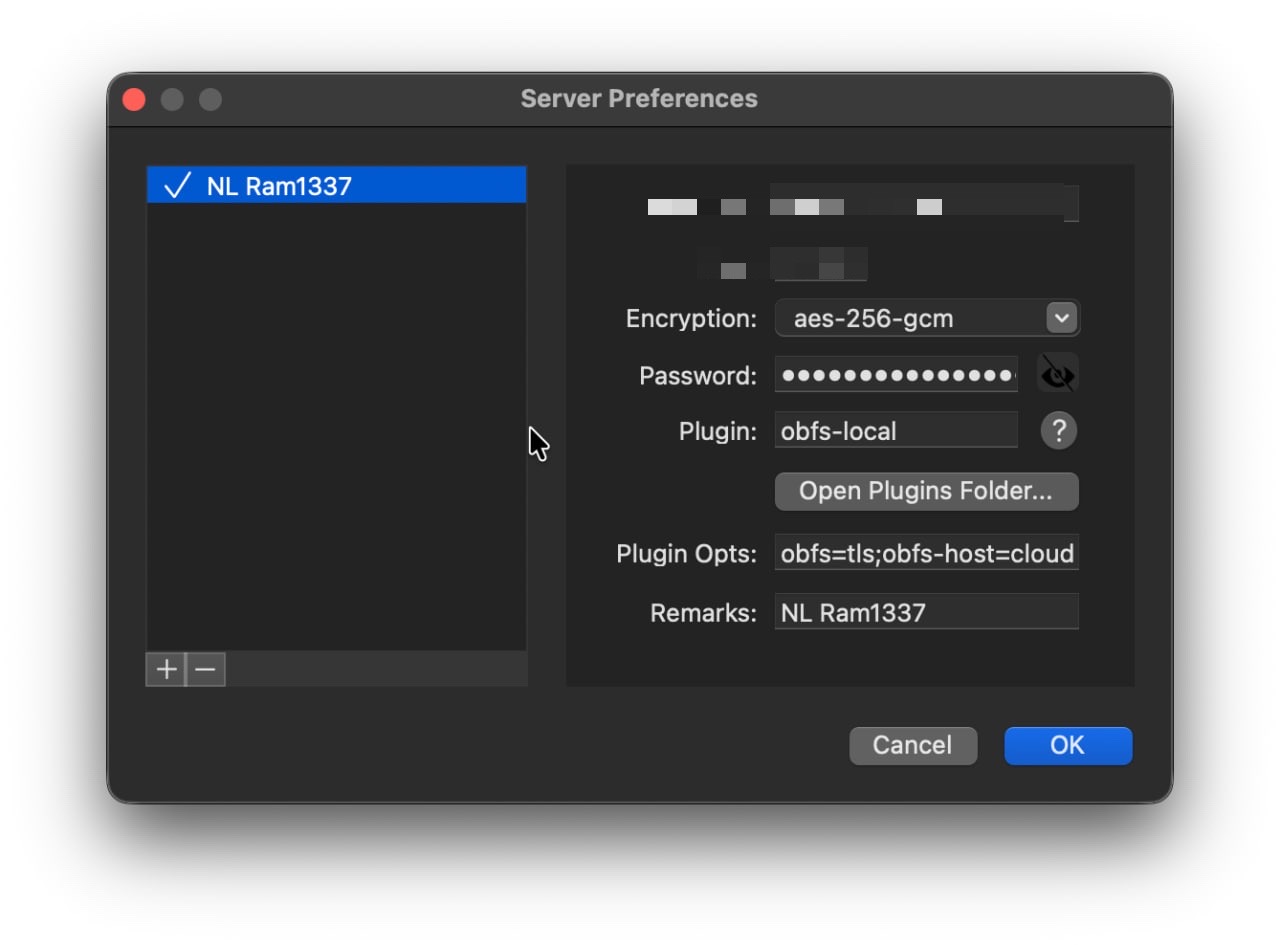Click the help icon next to Plugin field
Image resolution: width=1280 pixels, height=945 pixels.
tap(1057, 431)
